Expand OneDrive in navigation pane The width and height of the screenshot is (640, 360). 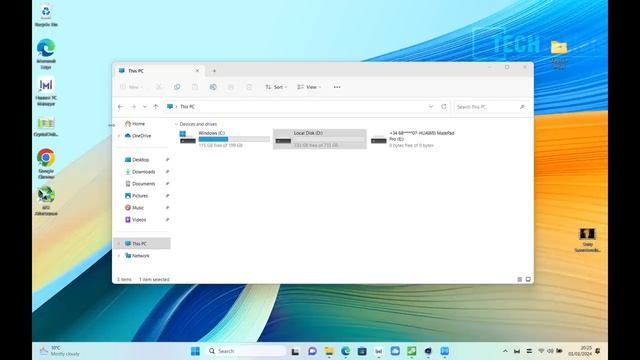tap(119, 136)
